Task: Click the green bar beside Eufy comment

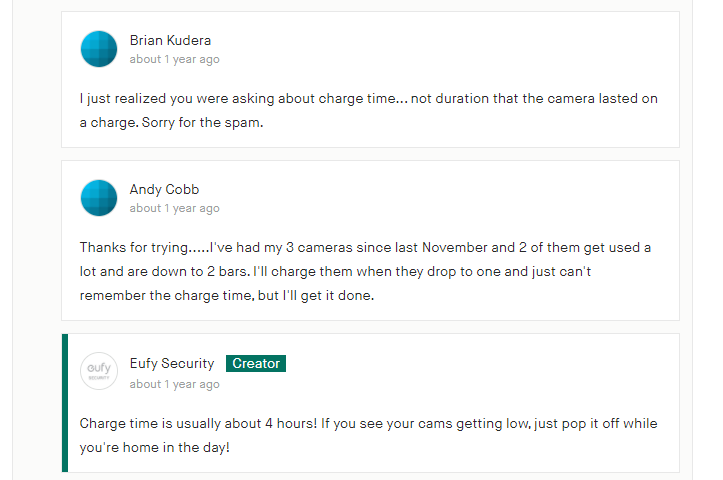Action: tap(65, 403)
